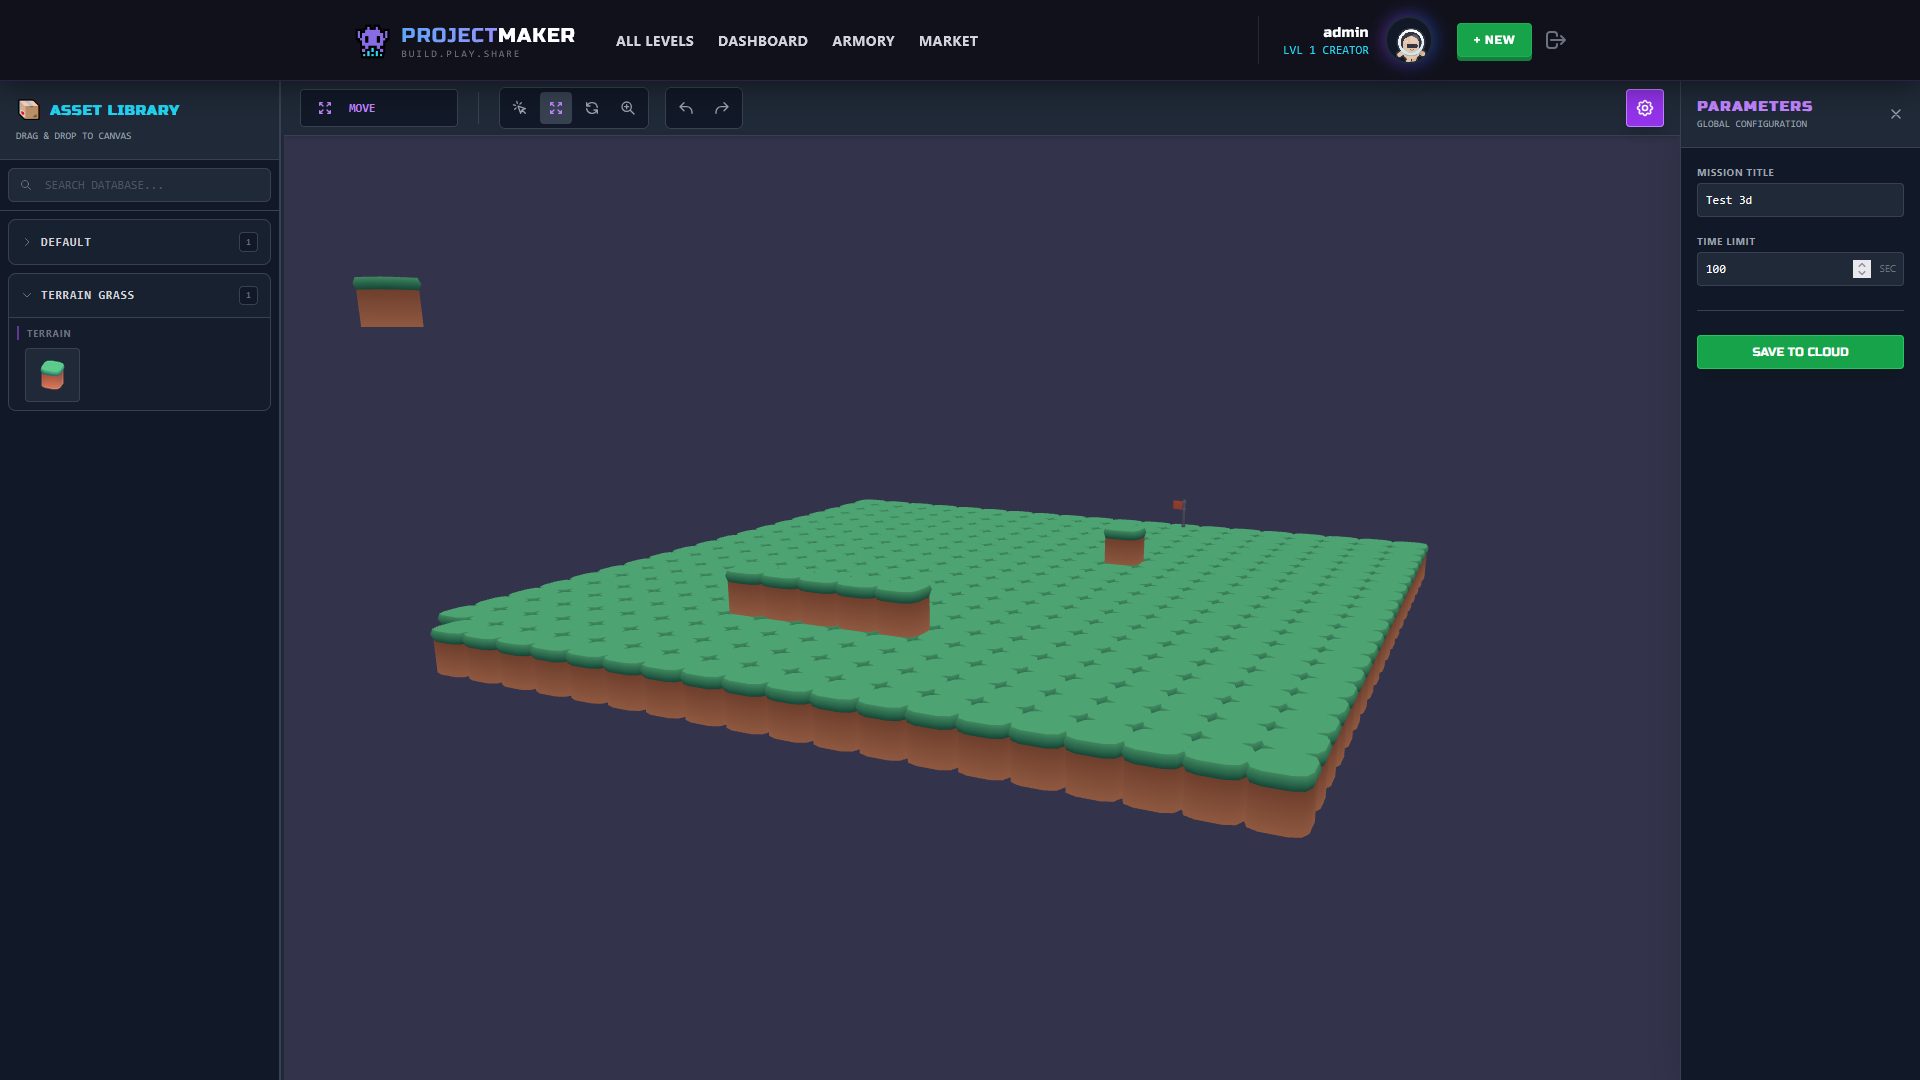Click the search database field
Screen dimensions: 1920x1080
pos(139,185)
